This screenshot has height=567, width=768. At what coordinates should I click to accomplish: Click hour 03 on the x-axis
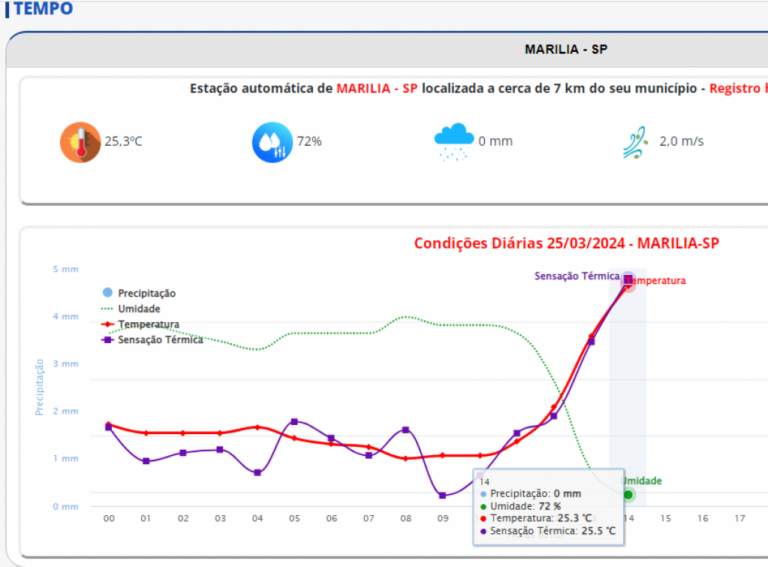tap(220, 518)
